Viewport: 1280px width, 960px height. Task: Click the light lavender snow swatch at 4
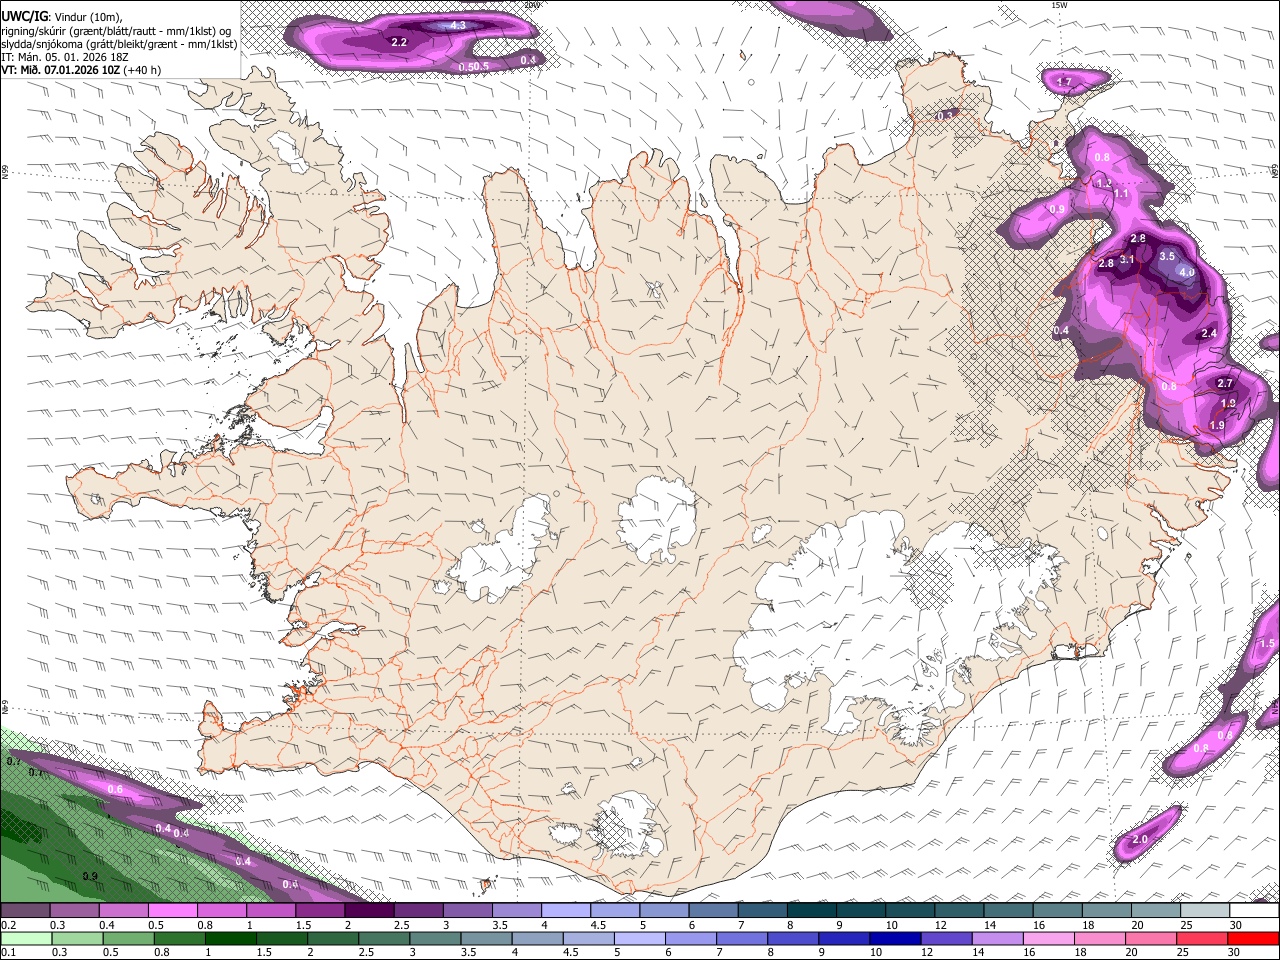coord(565,911)
